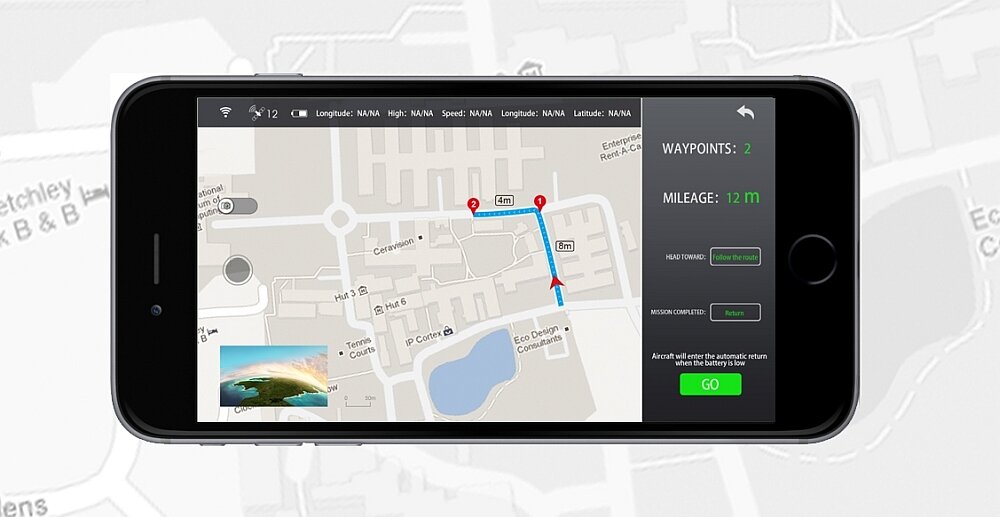
Task: Select waypoint marker 1 on map
Action: point(540,202)
